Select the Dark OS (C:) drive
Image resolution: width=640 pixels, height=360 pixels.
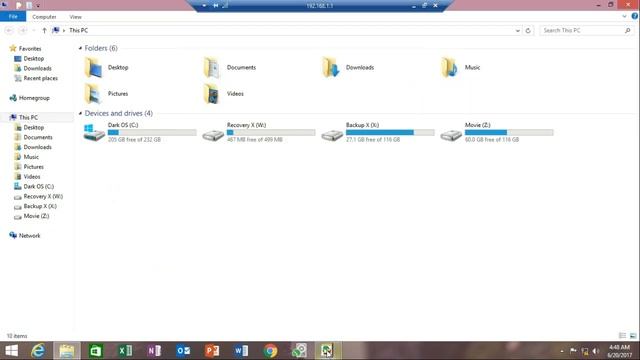point(140,132)
